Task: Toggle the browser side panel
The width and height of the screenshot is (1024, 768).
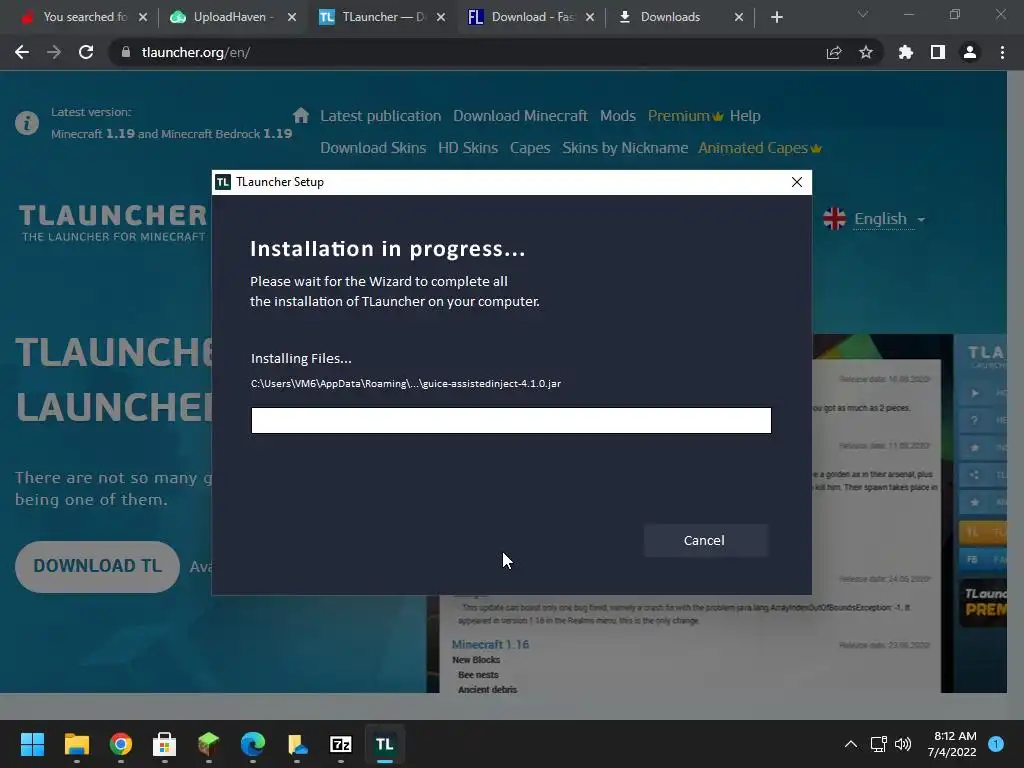Action: tap(938, 52)
